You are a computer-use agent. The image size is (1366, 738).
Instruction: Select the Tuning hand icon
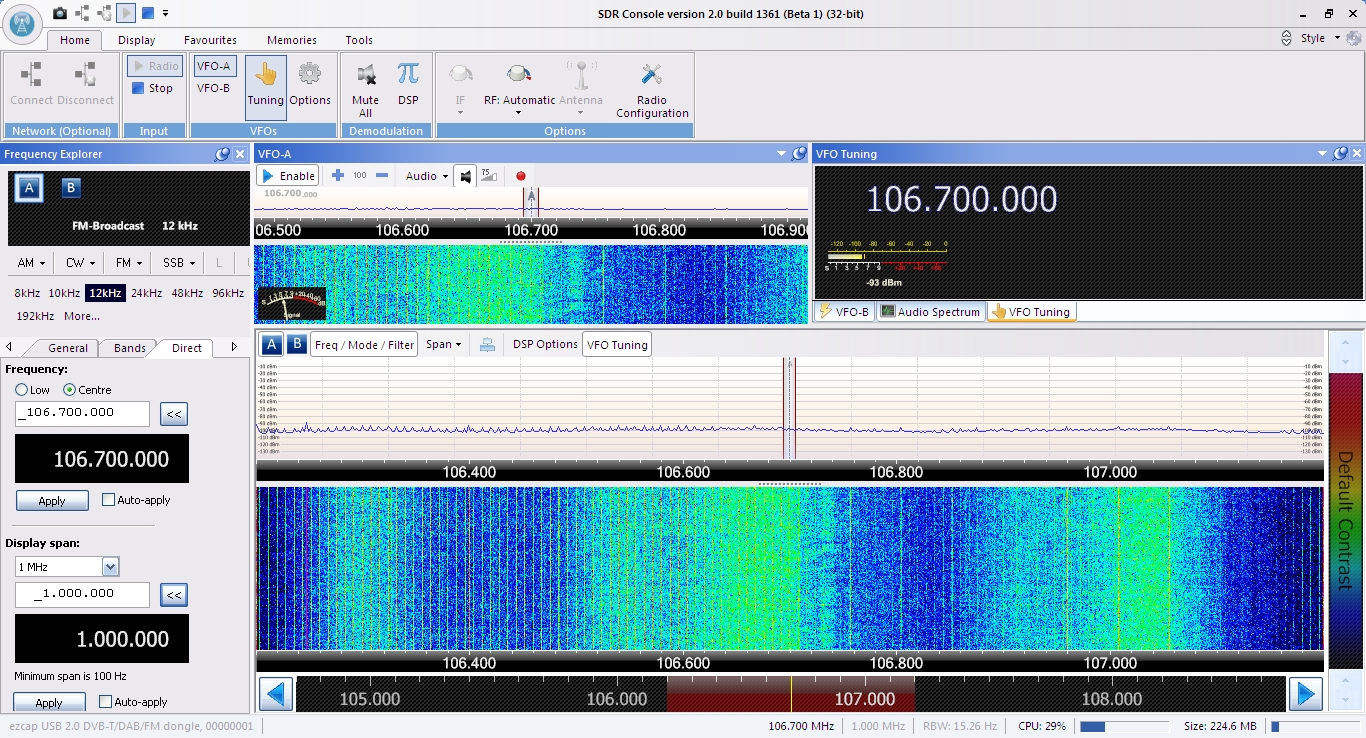(x=266, y=75)
